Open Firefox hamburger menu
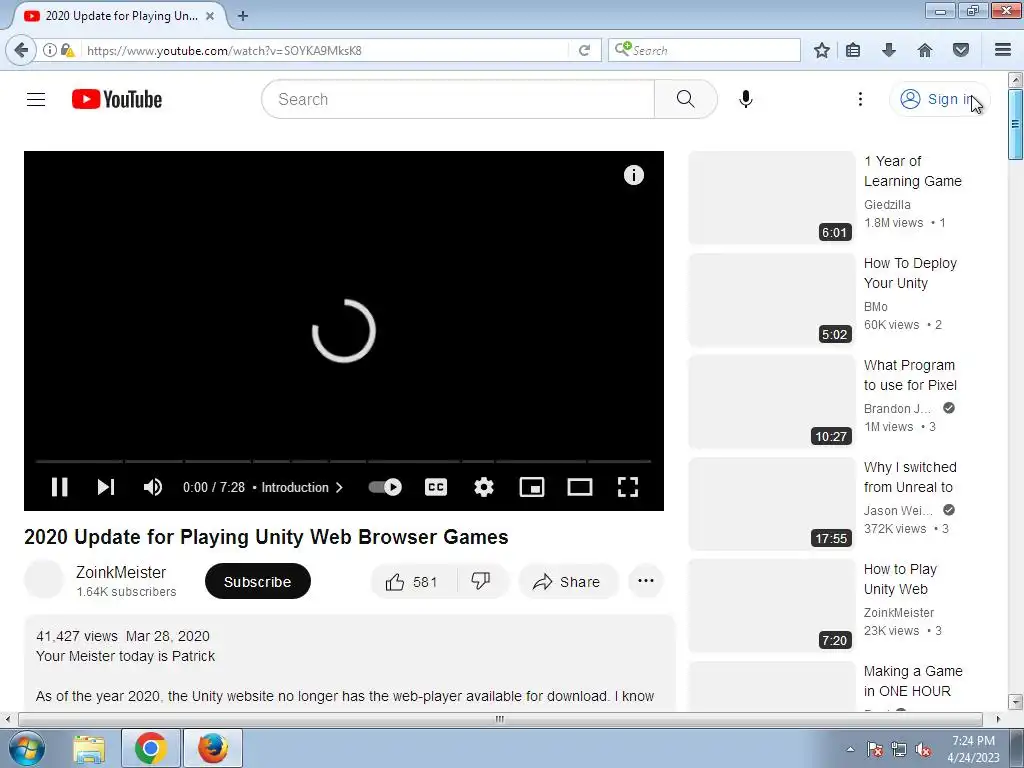The height and width of the screenshot is (768, 1024). (x=1003, y=50)
